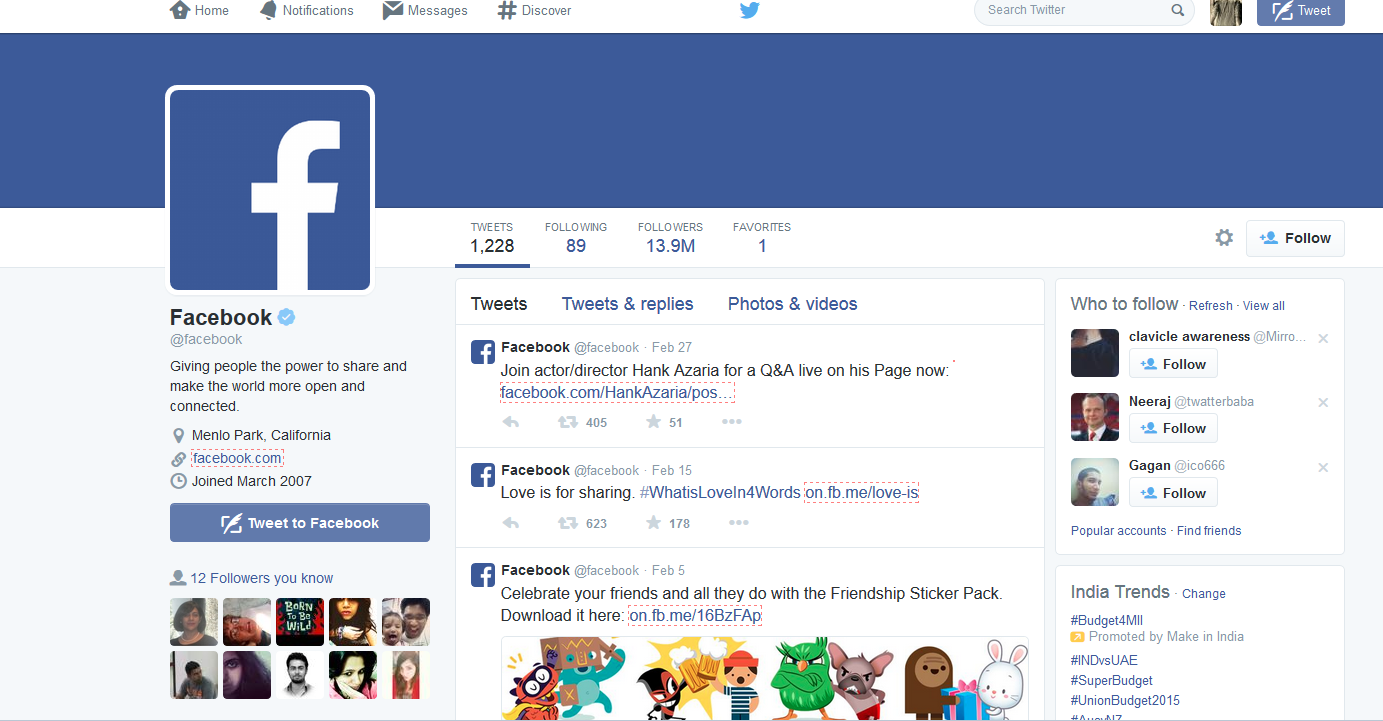Switch to Photos & videos tab
1383x721 pixels.
click(792, 304)
